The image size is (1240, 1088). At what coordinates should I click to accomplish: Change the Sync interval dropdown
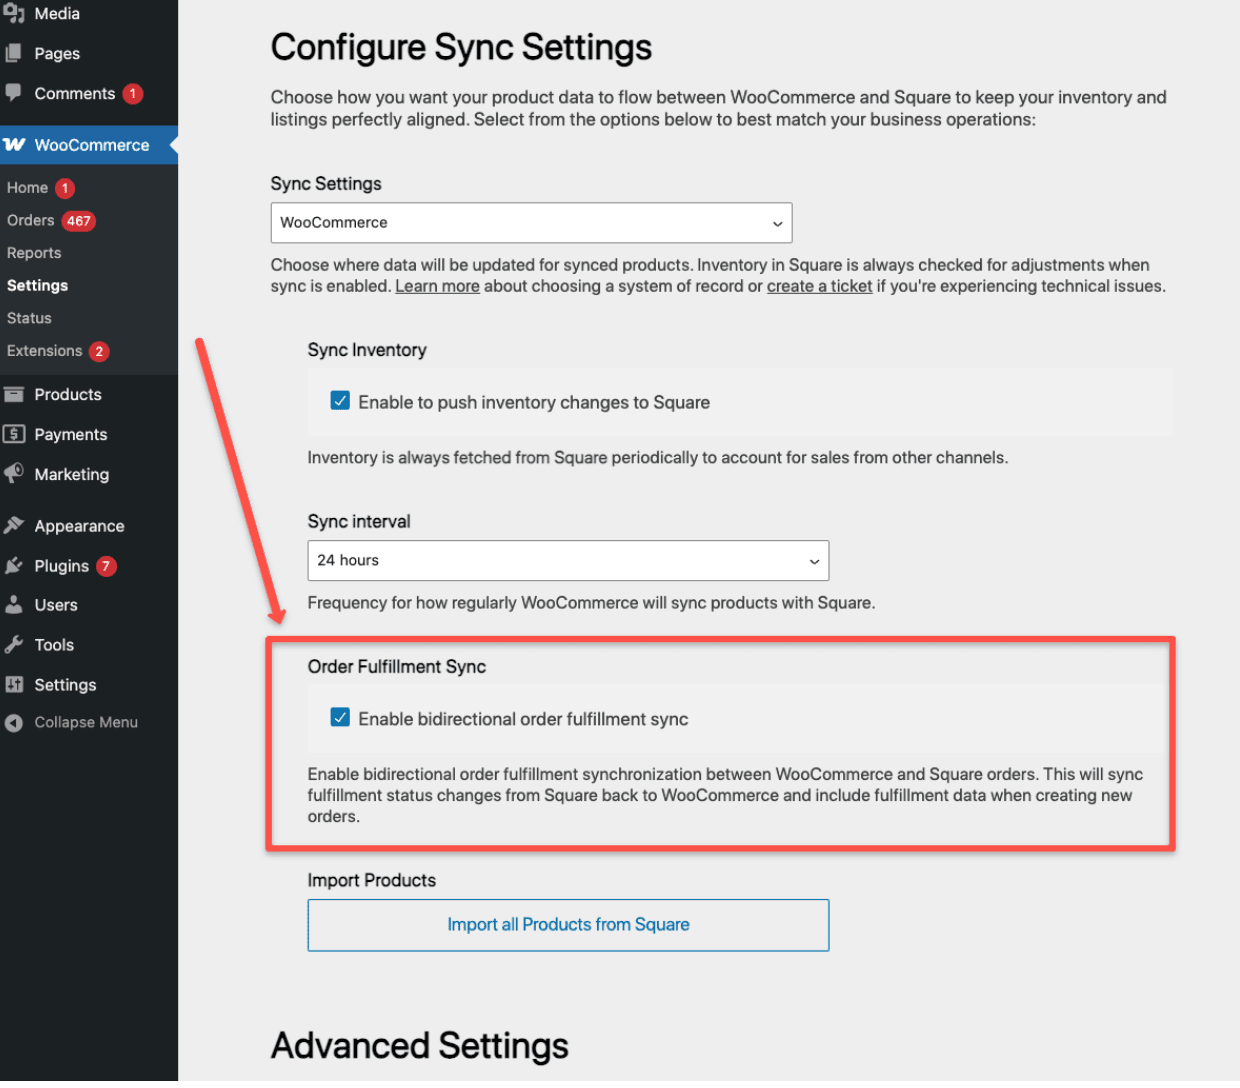click(x=568, y=561)
